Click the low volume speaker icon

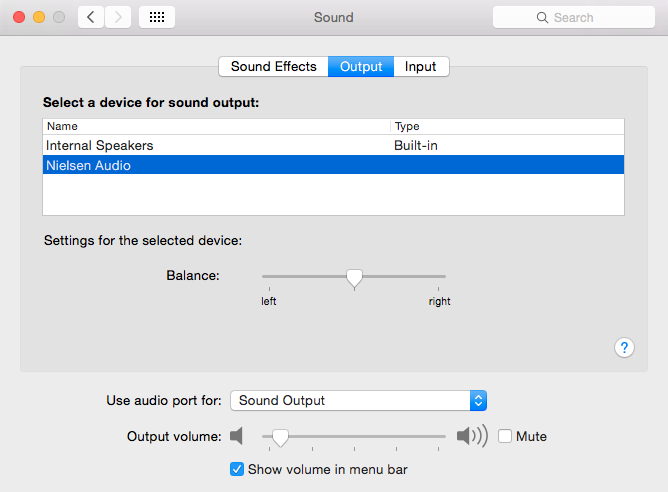pos(236,436)
